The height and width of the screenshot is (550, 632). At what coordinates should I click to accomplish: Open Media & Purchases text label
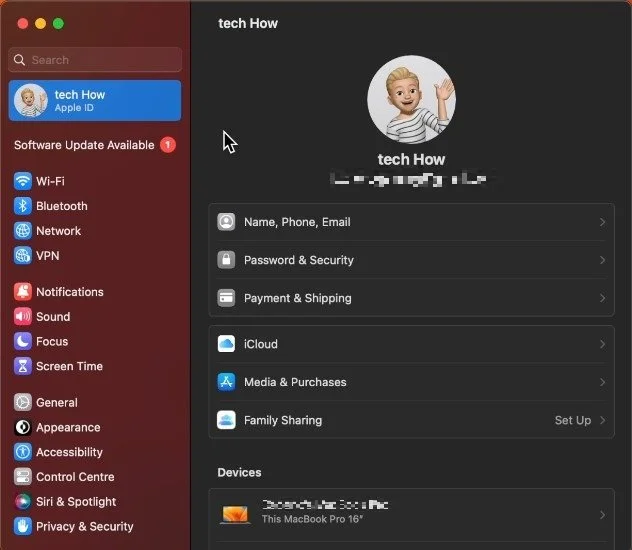(295, 382)
